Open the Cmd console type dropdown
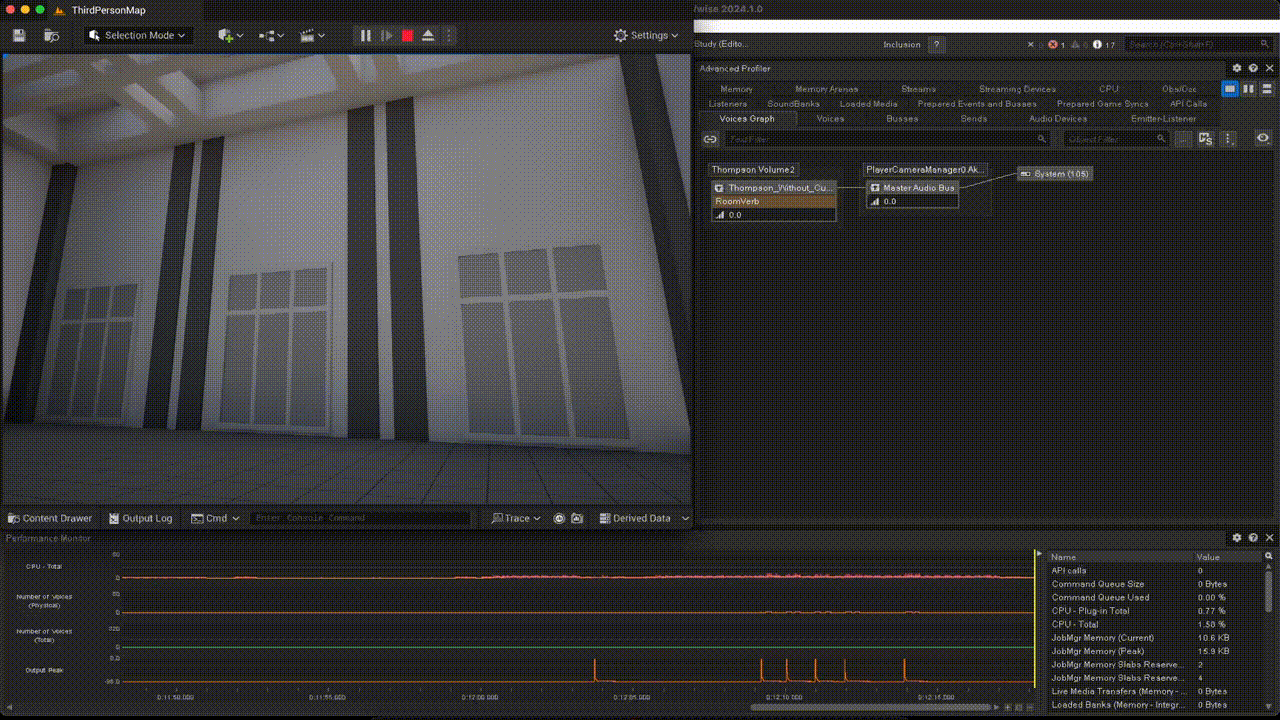1280x720 pixels. (x=215, y=518)
